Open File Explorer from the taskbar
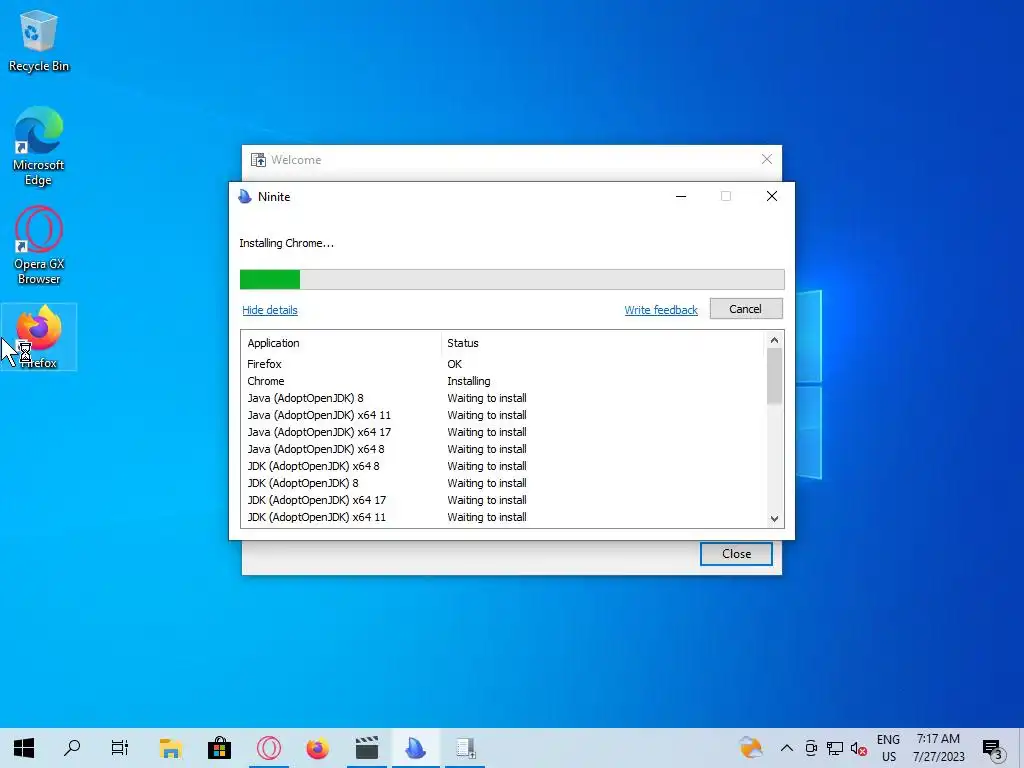Viewport: 1024px width, 768px height. tap(170, 748)
